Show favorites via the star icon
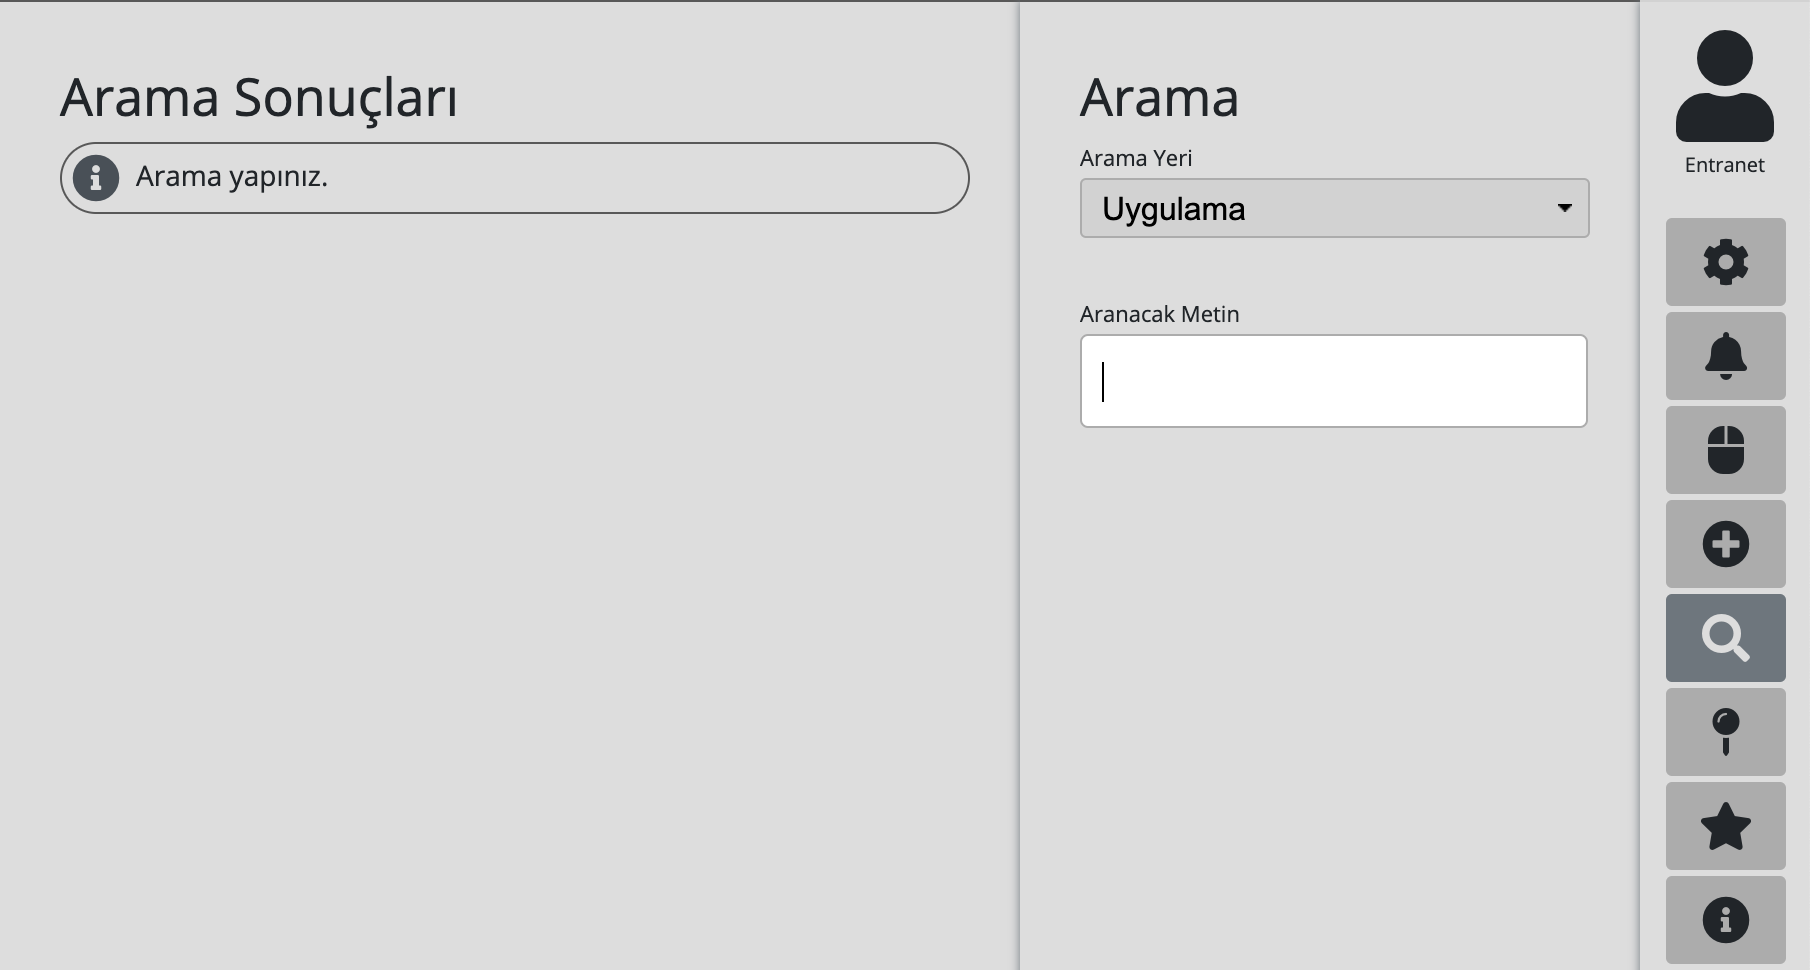This screenshot has width=1810, height=970. (x=1725, y=826)
